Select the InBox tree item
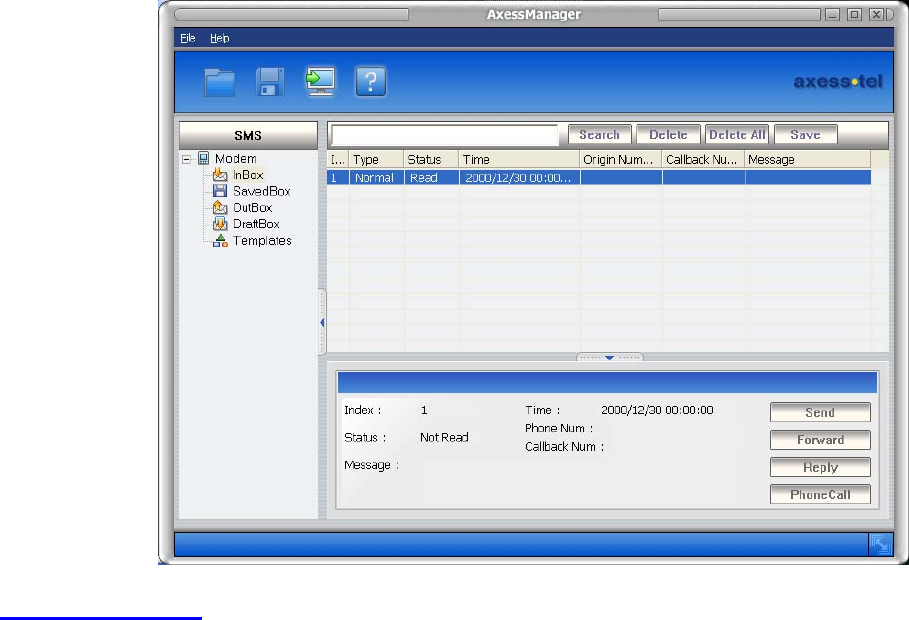The width and height of the screenshot is (909, 620). click(x=248, y=175)
